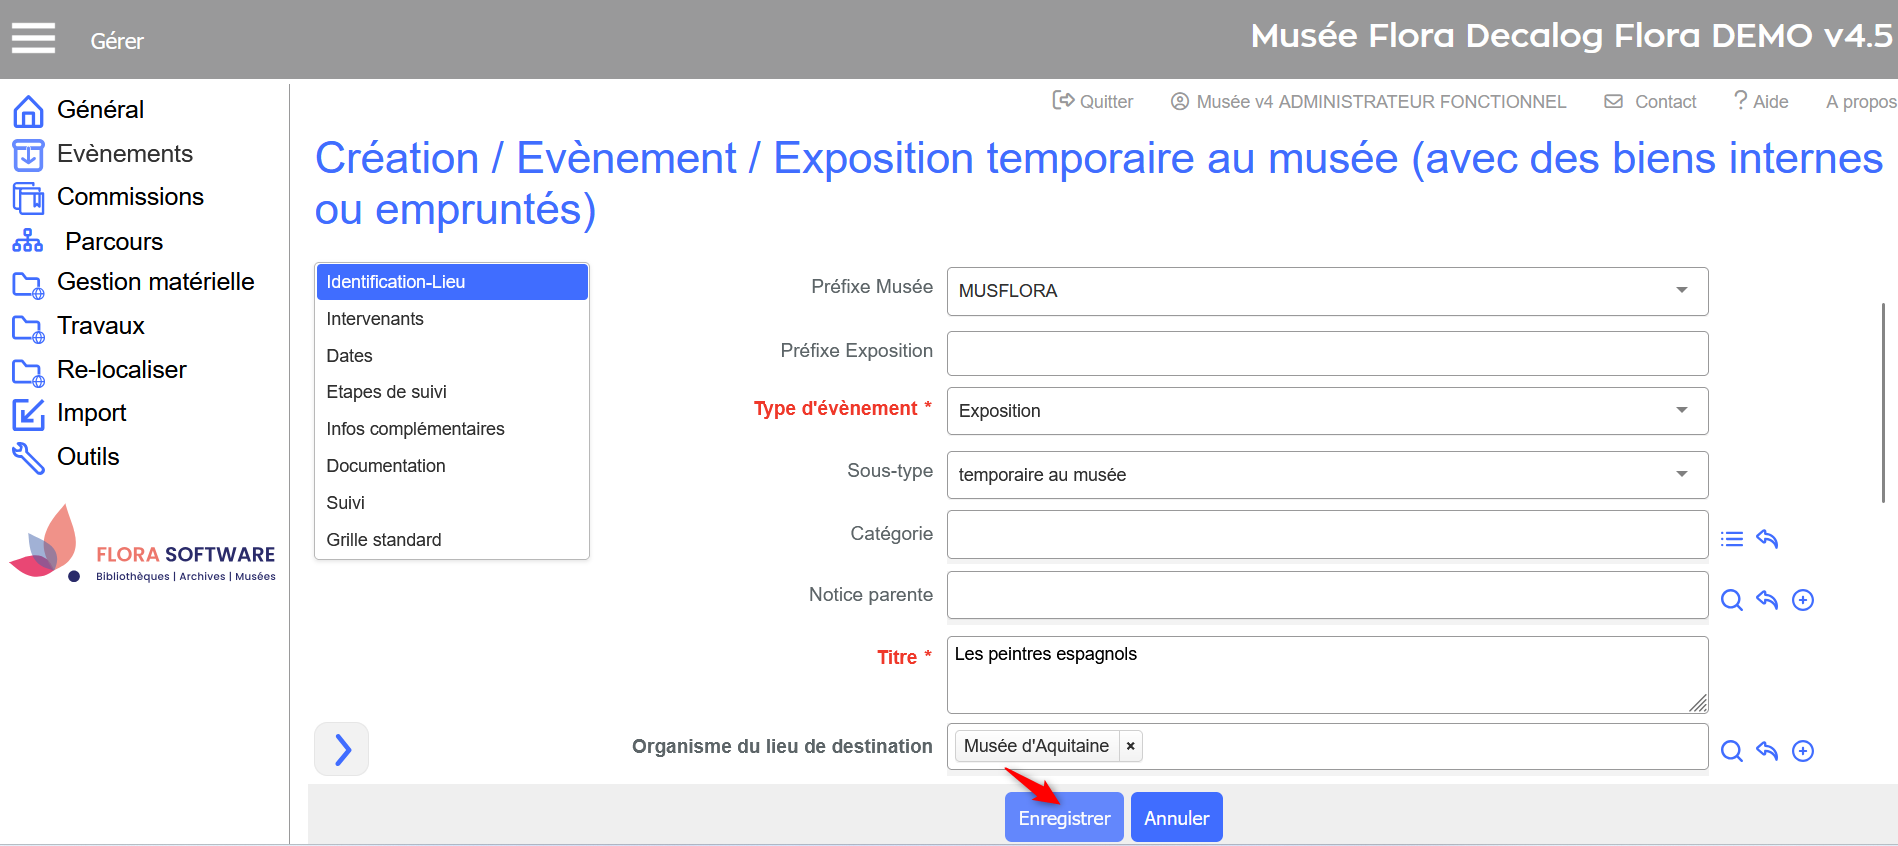Click the Annuler button
1898x846 pixels.
[1176, 818]
